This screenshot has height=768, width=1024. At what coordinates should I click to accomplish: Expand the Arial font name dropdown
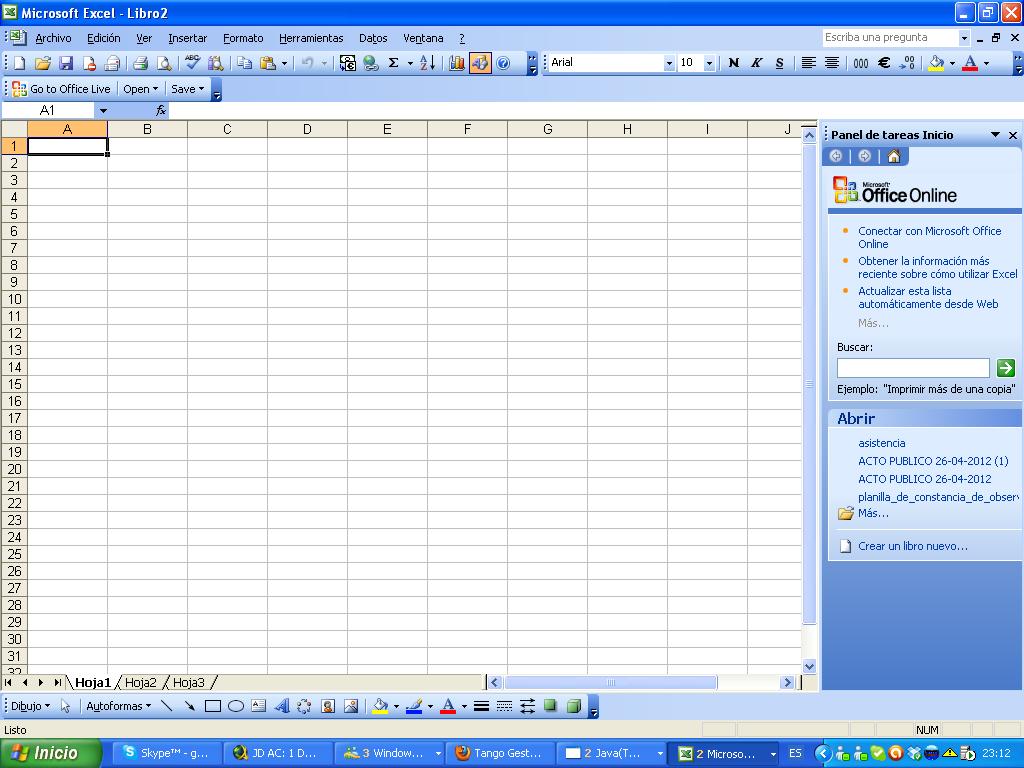pos(669,63)
